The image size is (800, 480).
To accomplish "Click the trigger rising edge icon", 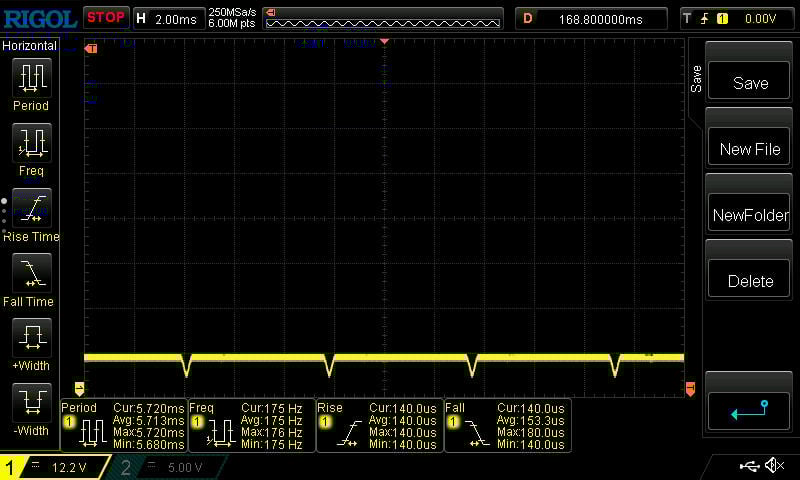I will point(705,19).
